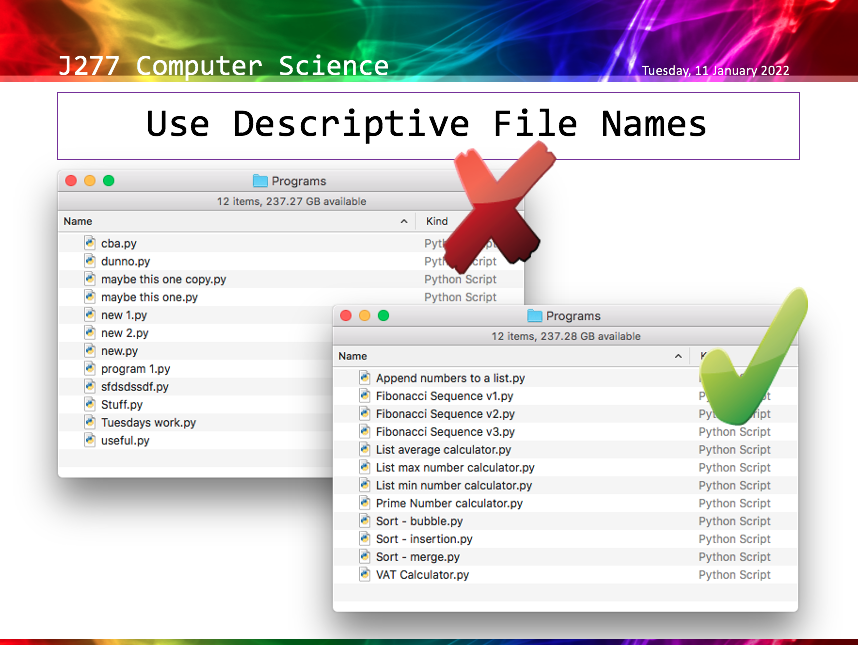
Task: Select the dunno.py Python file icon
Action: pyautogui.click(x=90, y=261)
